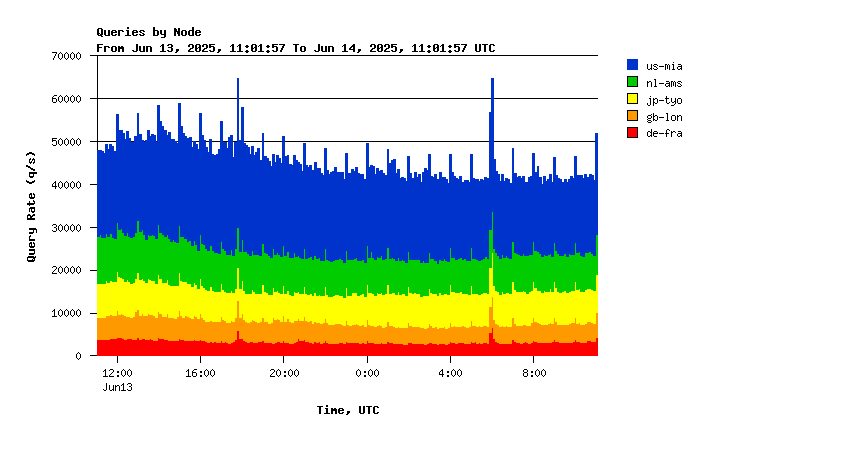Click the 8:00 time axis label
The height and width of the screenshot is (450, 850).
pos(534,373)
